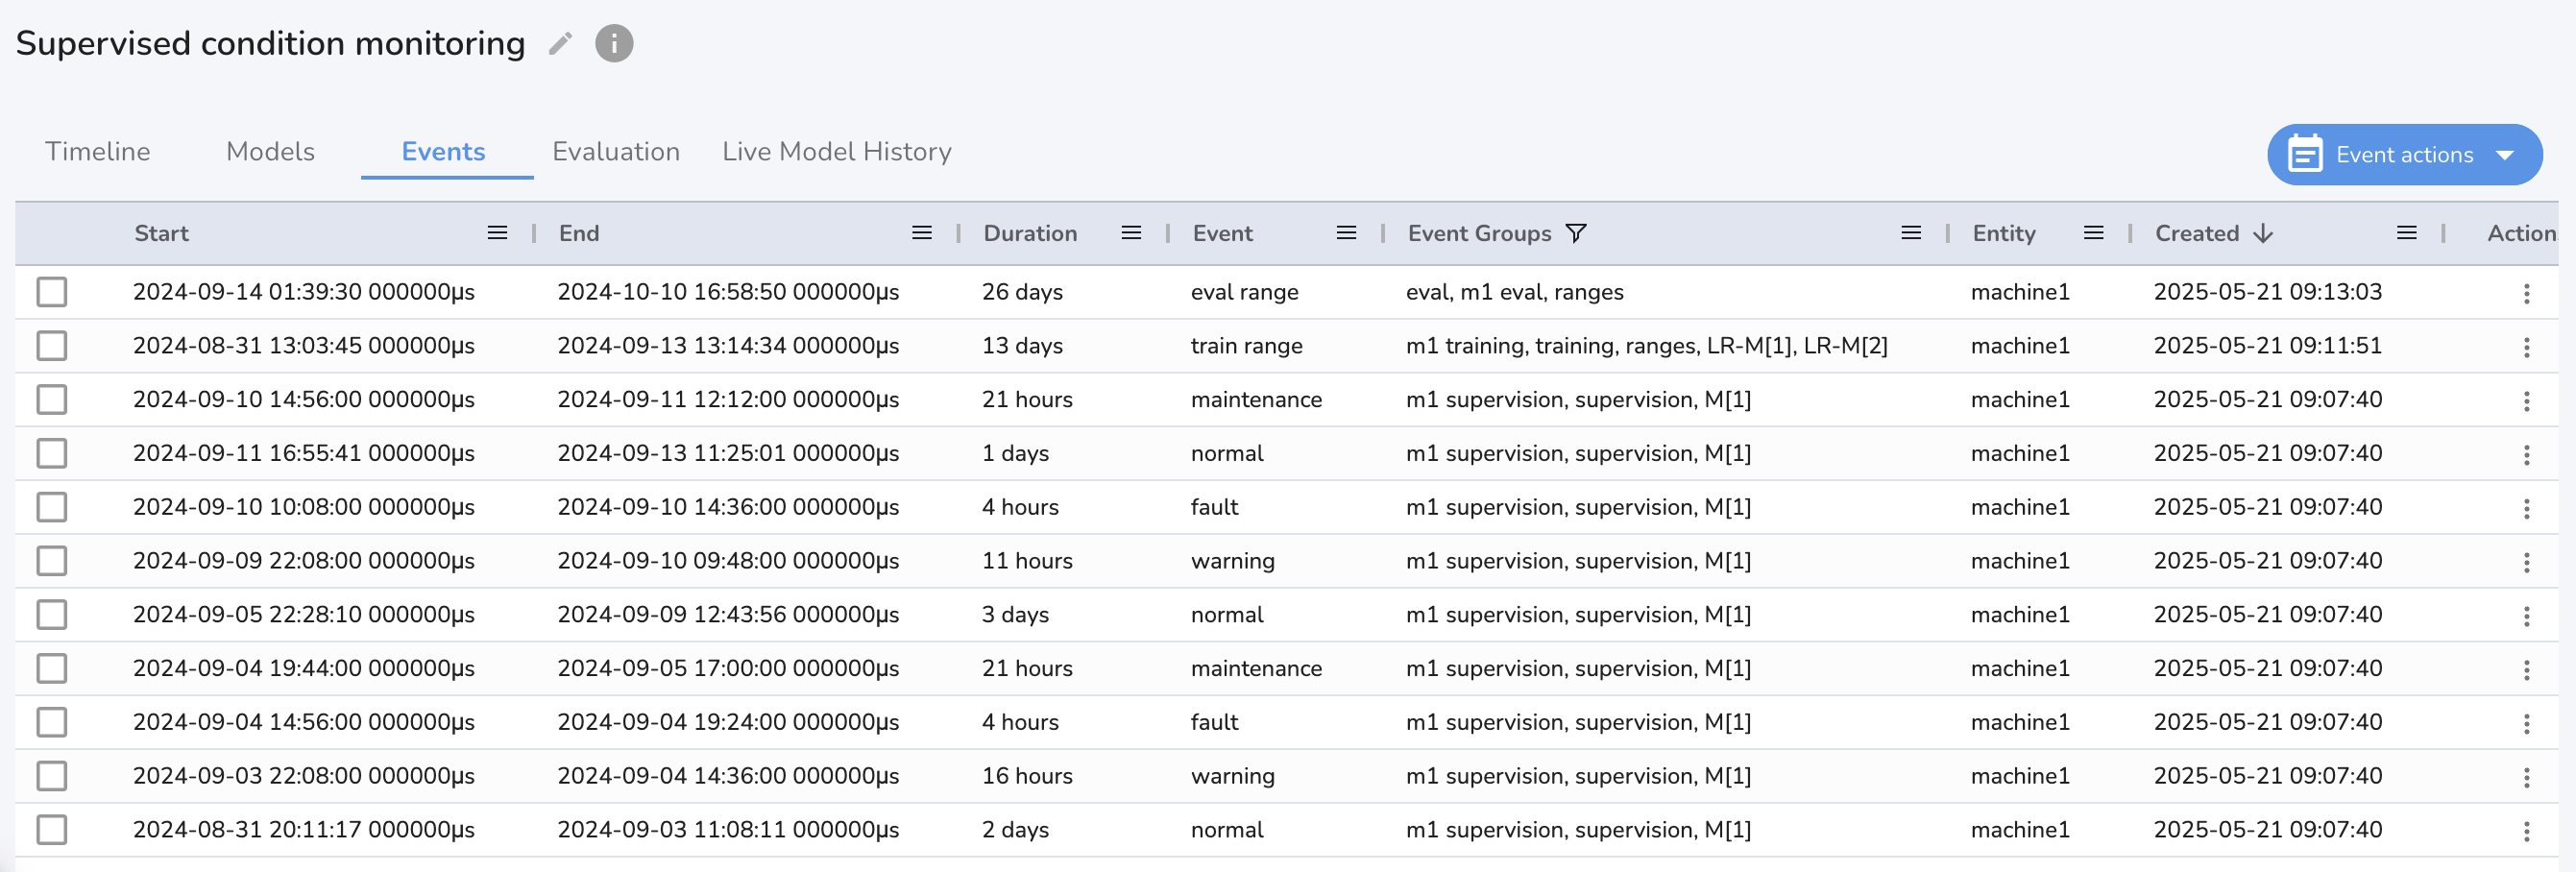
Task: Open actions menu for train range row
Action: pyautogui.click(x=2526, y=347)
